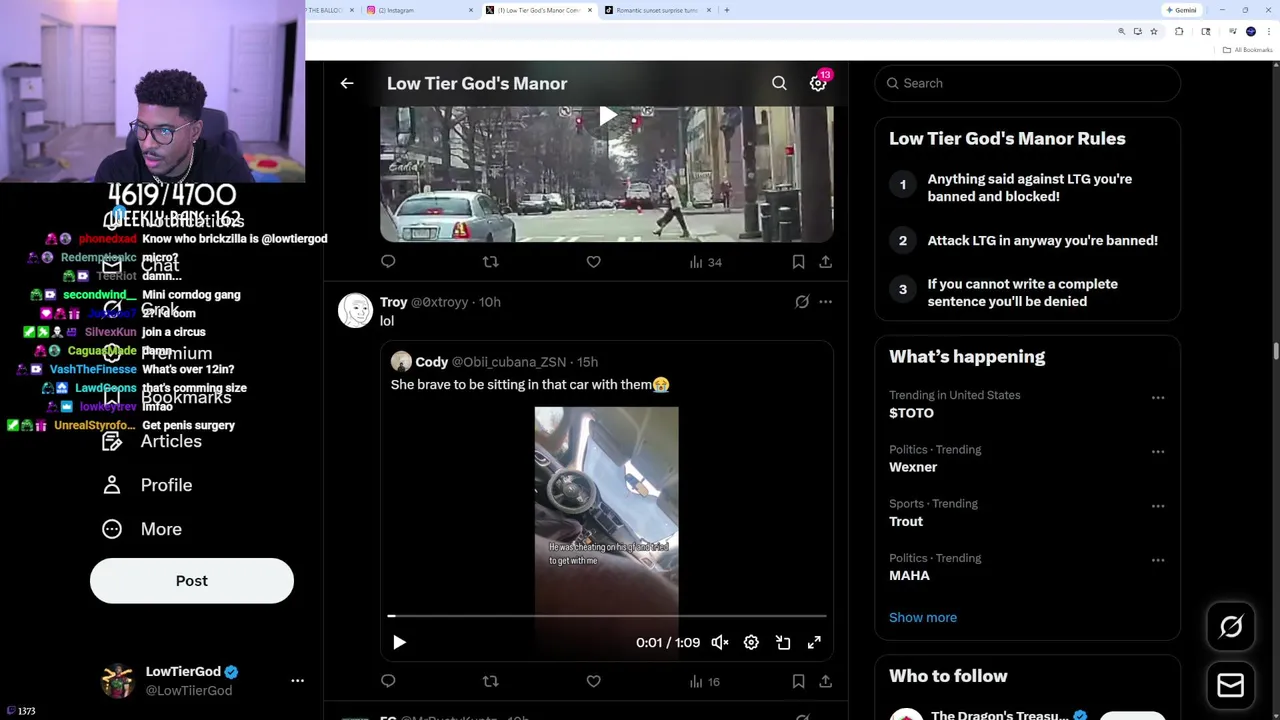The width and height of the screenshot is (1280, 720).
Task: Open Cody's quoted post avatar
Action: [401, 362]
